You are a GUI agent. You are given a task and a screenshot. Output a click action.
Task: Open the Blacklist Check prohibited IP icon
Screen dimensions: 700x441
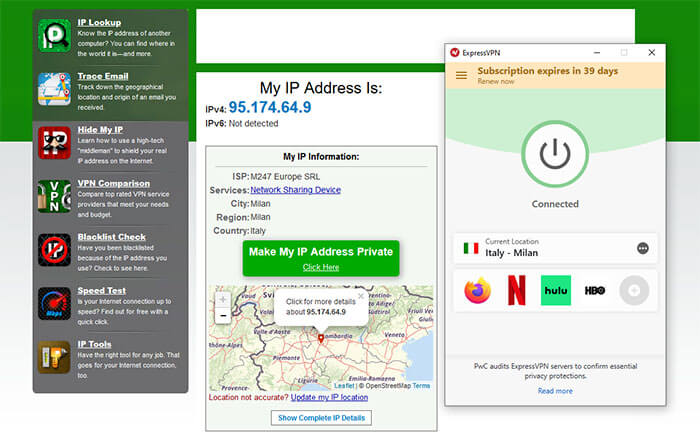[54, 250]
